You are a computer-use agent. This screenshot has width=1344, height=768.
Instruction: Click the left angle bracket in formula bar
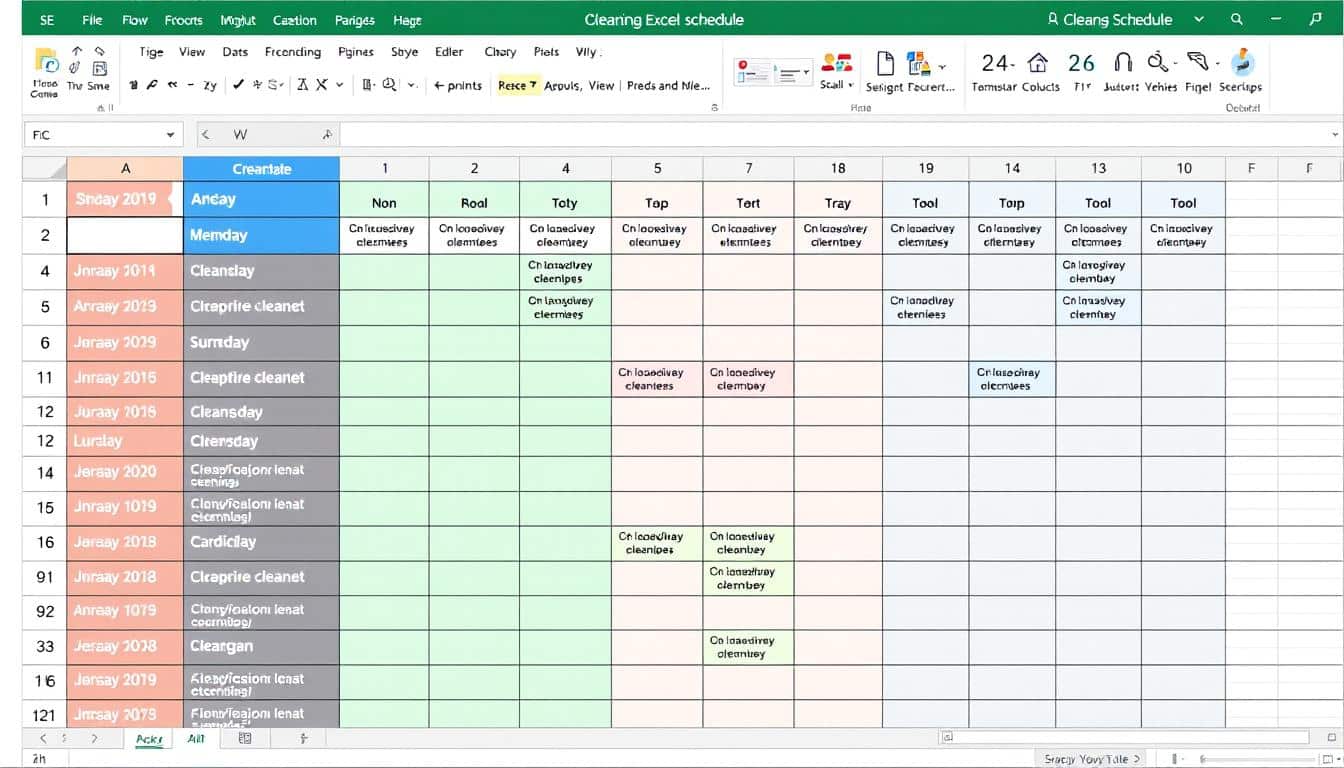(x=205, y=134)
